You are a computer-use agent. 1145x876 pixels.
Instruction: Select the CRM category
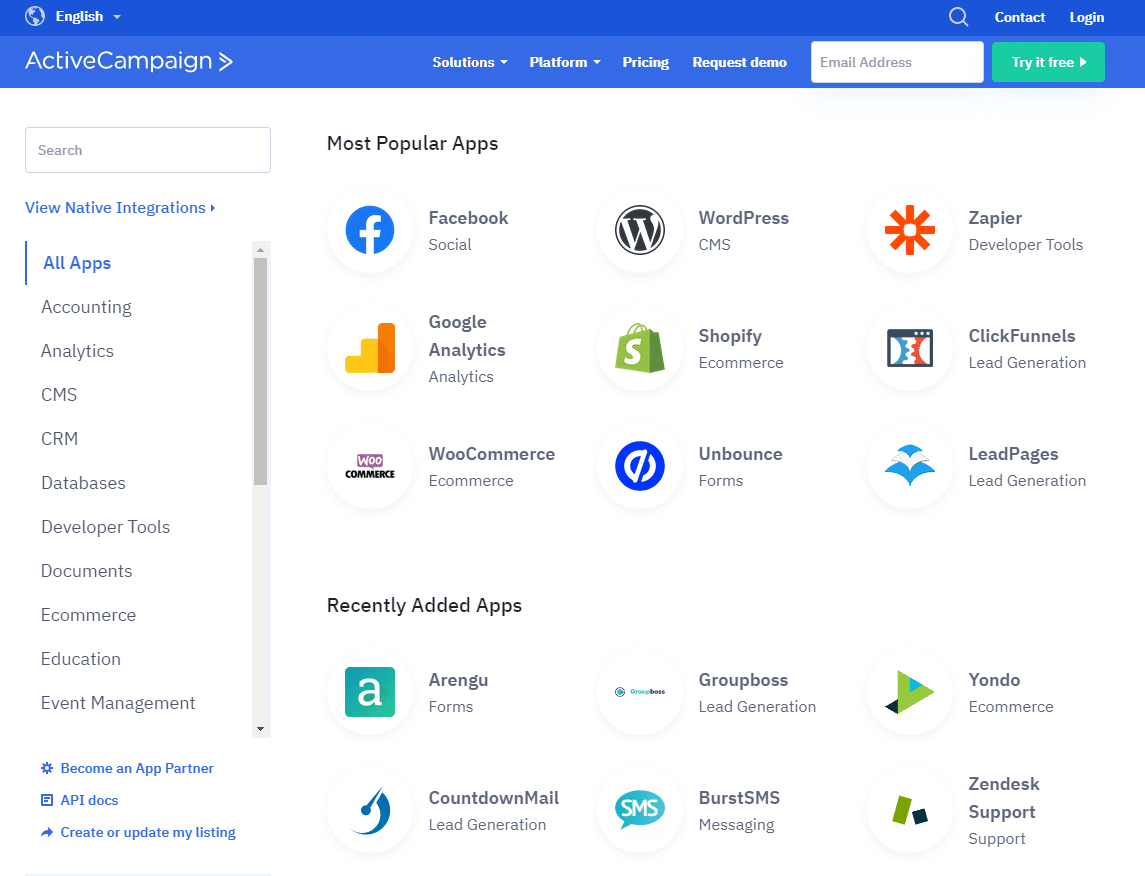(59, 439)
